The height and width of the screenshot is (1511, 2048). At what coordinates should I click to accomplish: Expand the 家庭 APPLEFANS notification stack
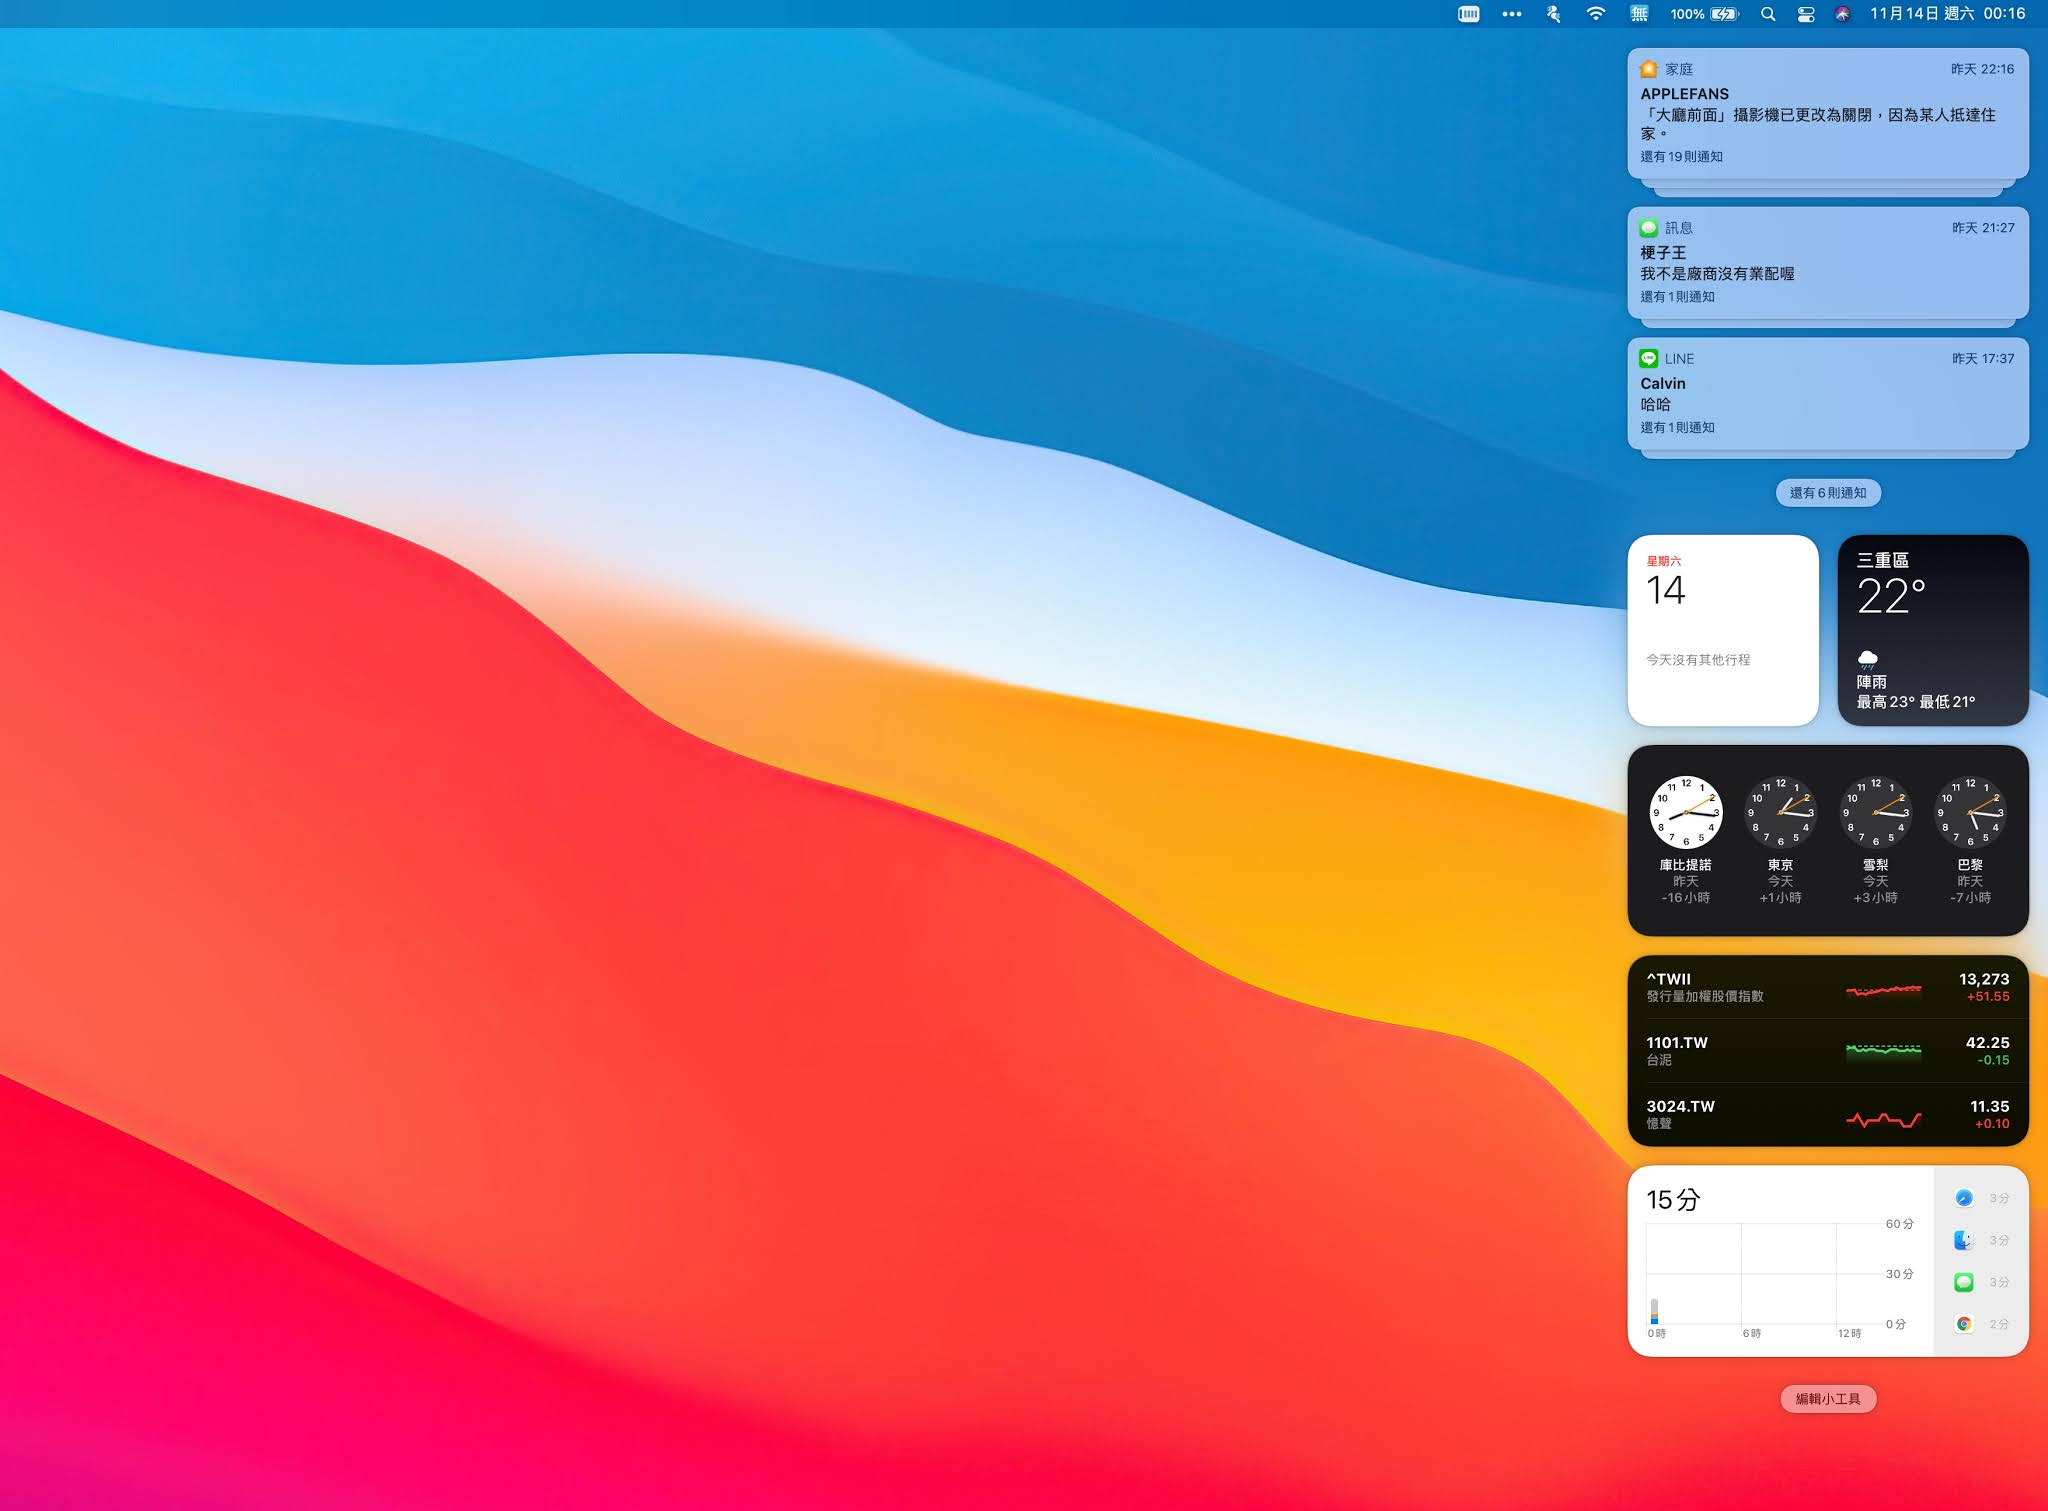click(x=1827, y=113)
